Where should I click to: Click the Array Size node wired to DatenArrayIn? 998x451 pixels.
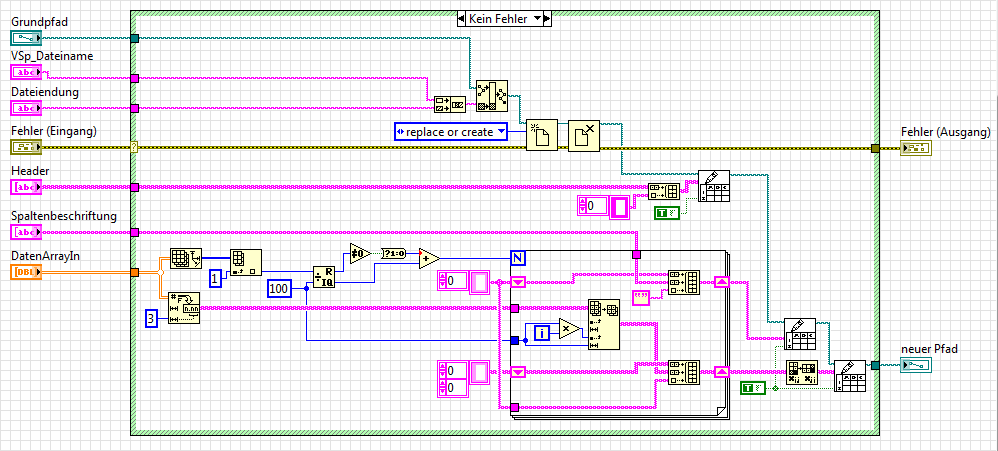coord(186,258)
